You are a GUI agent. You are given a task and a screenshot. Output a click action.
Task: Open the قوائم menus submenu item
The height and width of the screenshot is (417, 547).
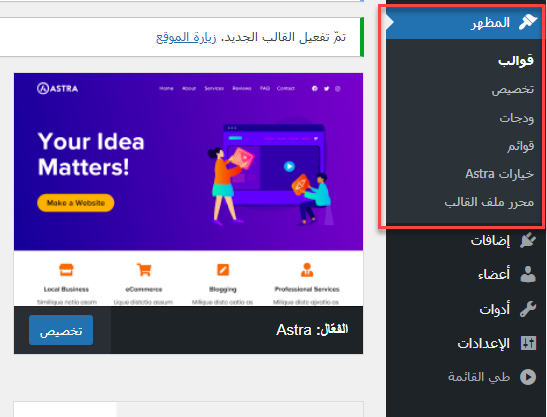pyautogui.click(x=520, y=146)
